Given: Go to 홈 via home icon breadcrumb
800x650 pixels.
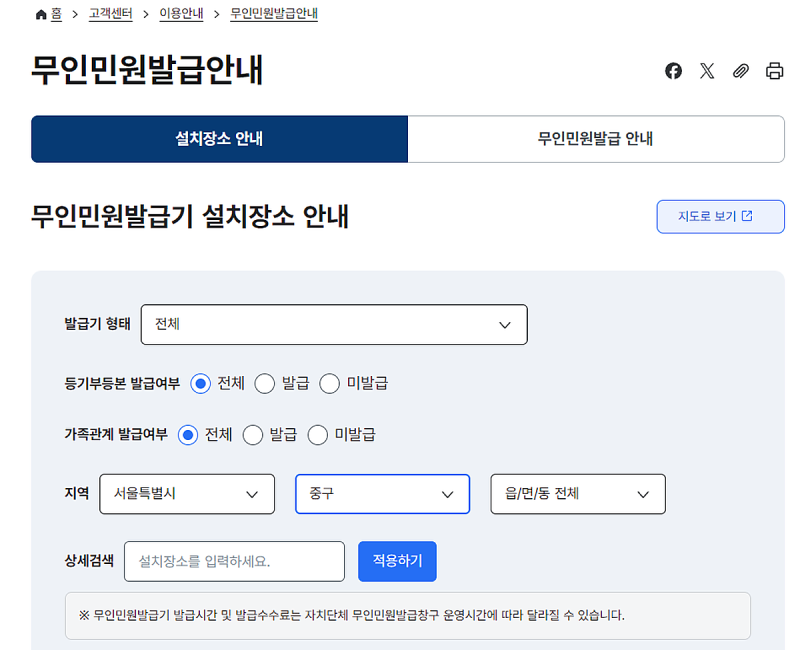Looking at the screenshot, I should (48, 14).
